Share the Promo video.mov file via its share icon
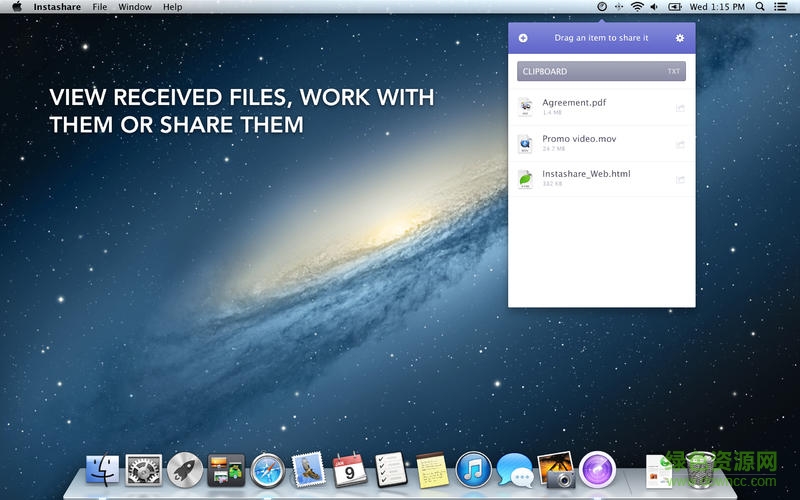Viewport: 800px width, 500px height. 680,144
